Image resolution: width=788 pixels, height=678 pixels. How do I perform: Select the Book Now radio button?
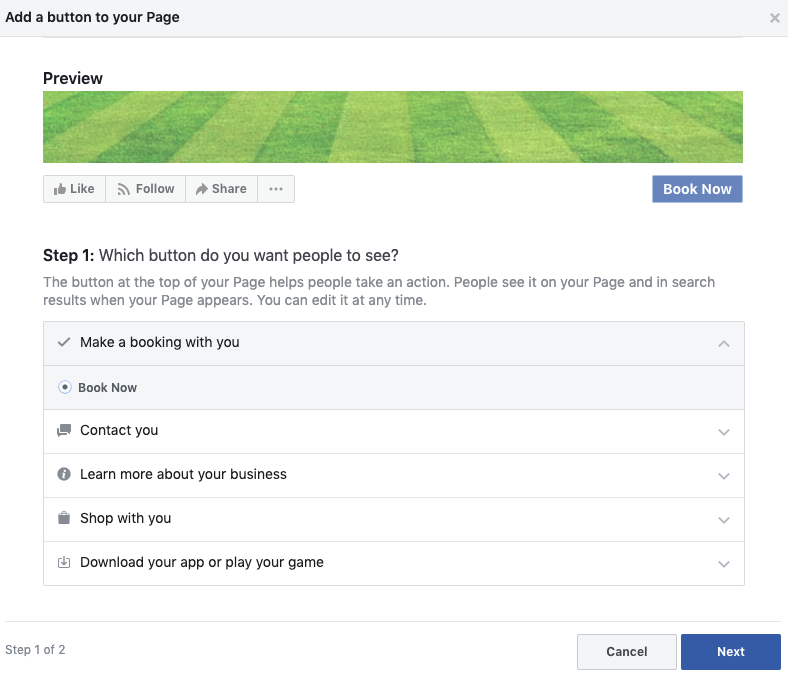click(65, 387)
